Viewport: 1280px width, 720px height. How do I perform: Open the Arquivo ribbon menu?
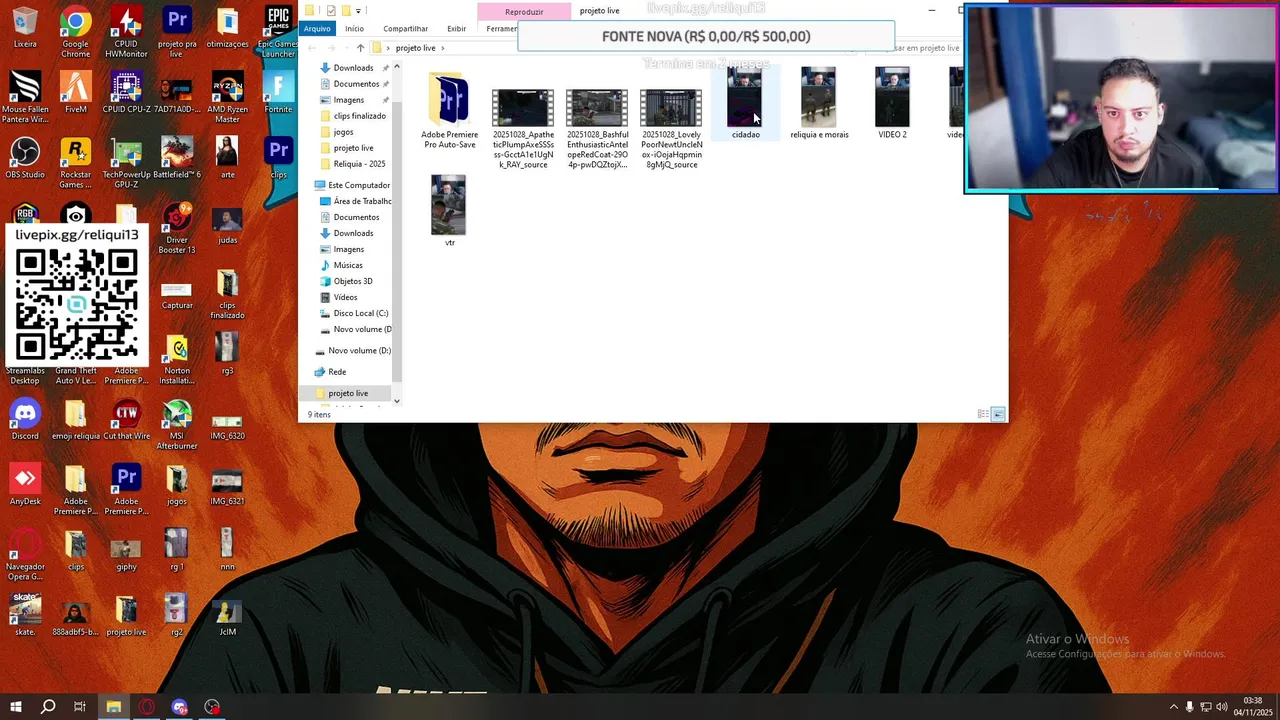point(317,29)
